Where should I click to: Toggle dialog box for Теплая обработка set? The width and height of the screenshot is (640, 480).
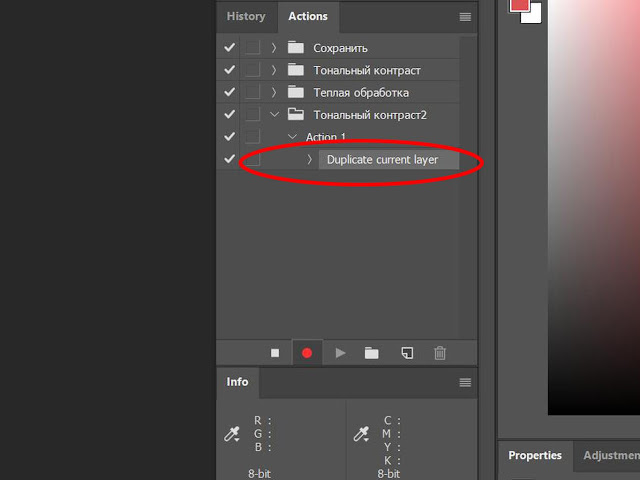pyautogui.click(x=253, y=92)
